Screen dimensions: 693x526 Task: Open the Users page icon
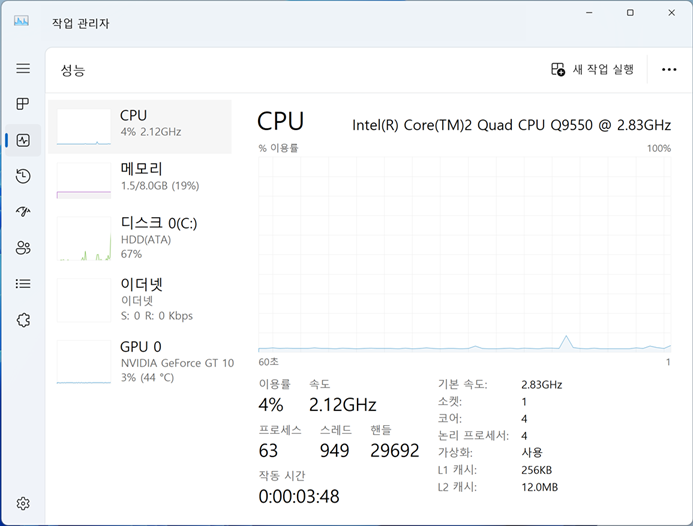point(23,247)
